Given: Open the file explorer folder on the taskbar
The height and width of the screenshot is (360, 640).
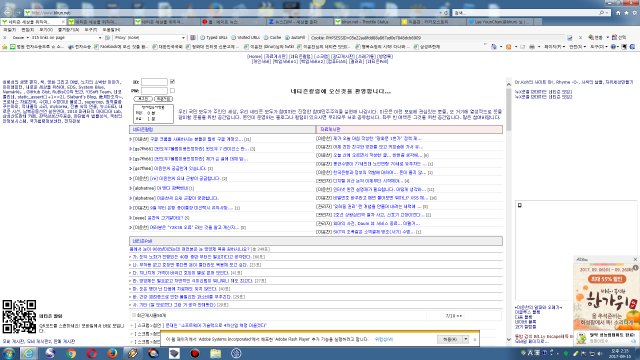Looking at the screenshot, I should tap(216, 353).
